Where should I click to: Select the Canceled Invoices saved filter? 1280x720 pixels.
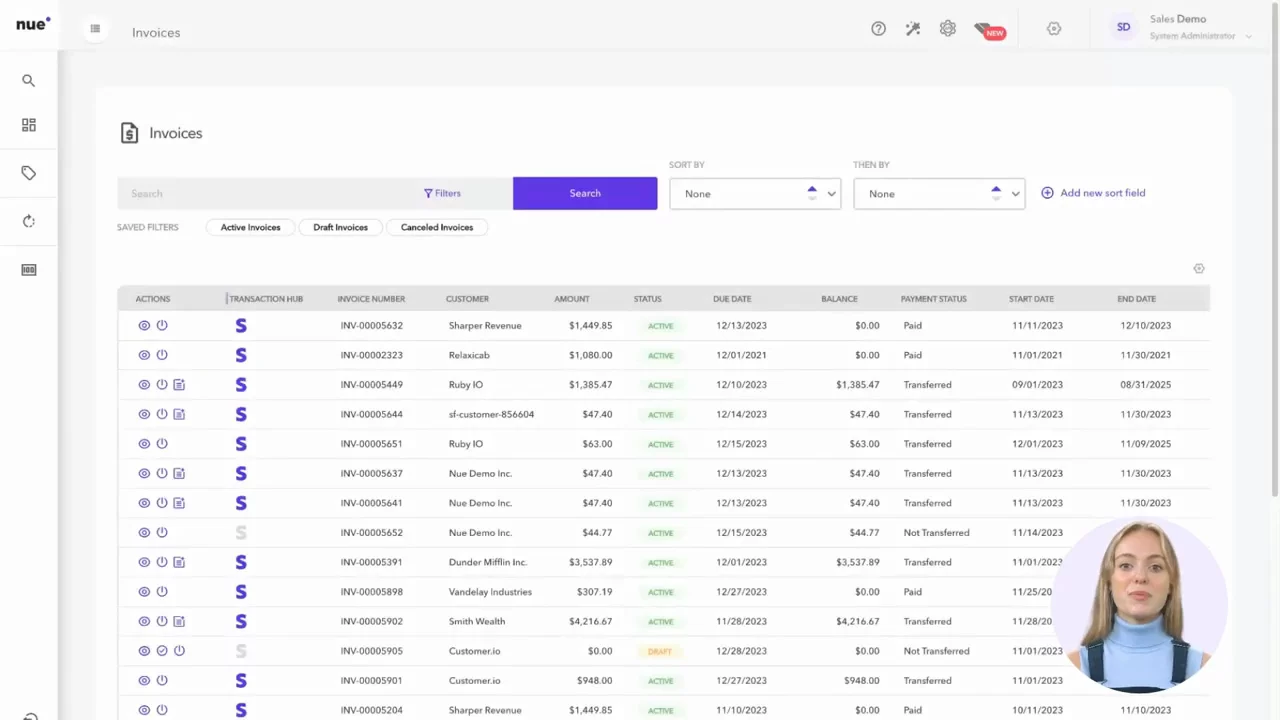[x=436, y=227]
